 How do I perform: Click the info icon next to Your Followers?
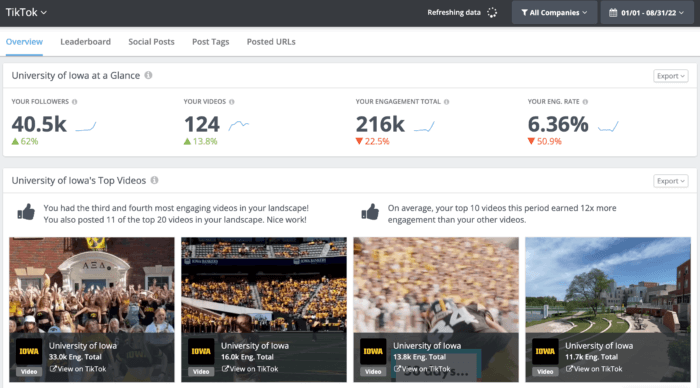click(75, 102)
